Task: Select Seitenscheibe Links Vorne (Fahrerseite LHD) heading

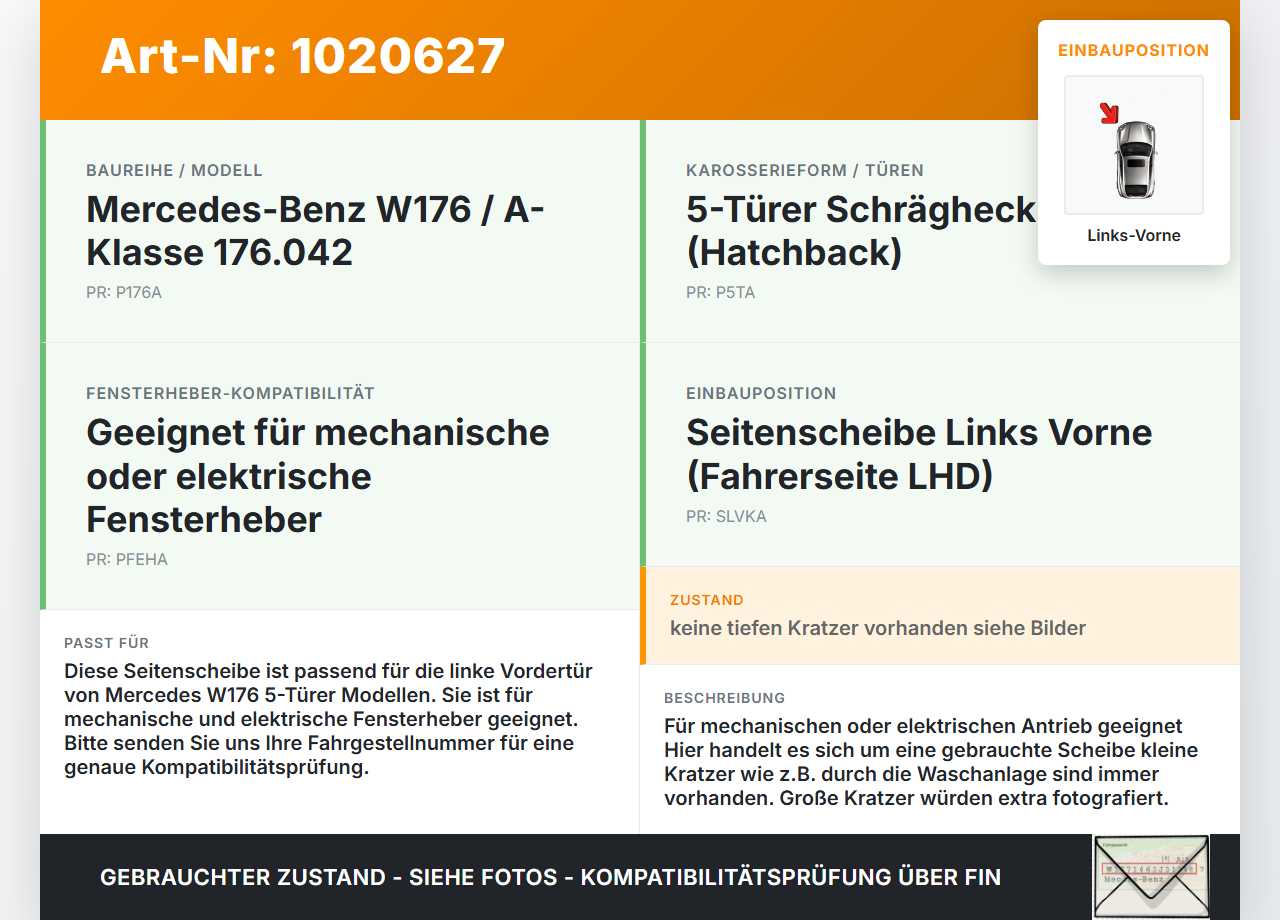Action: click(x=919, y=454)
